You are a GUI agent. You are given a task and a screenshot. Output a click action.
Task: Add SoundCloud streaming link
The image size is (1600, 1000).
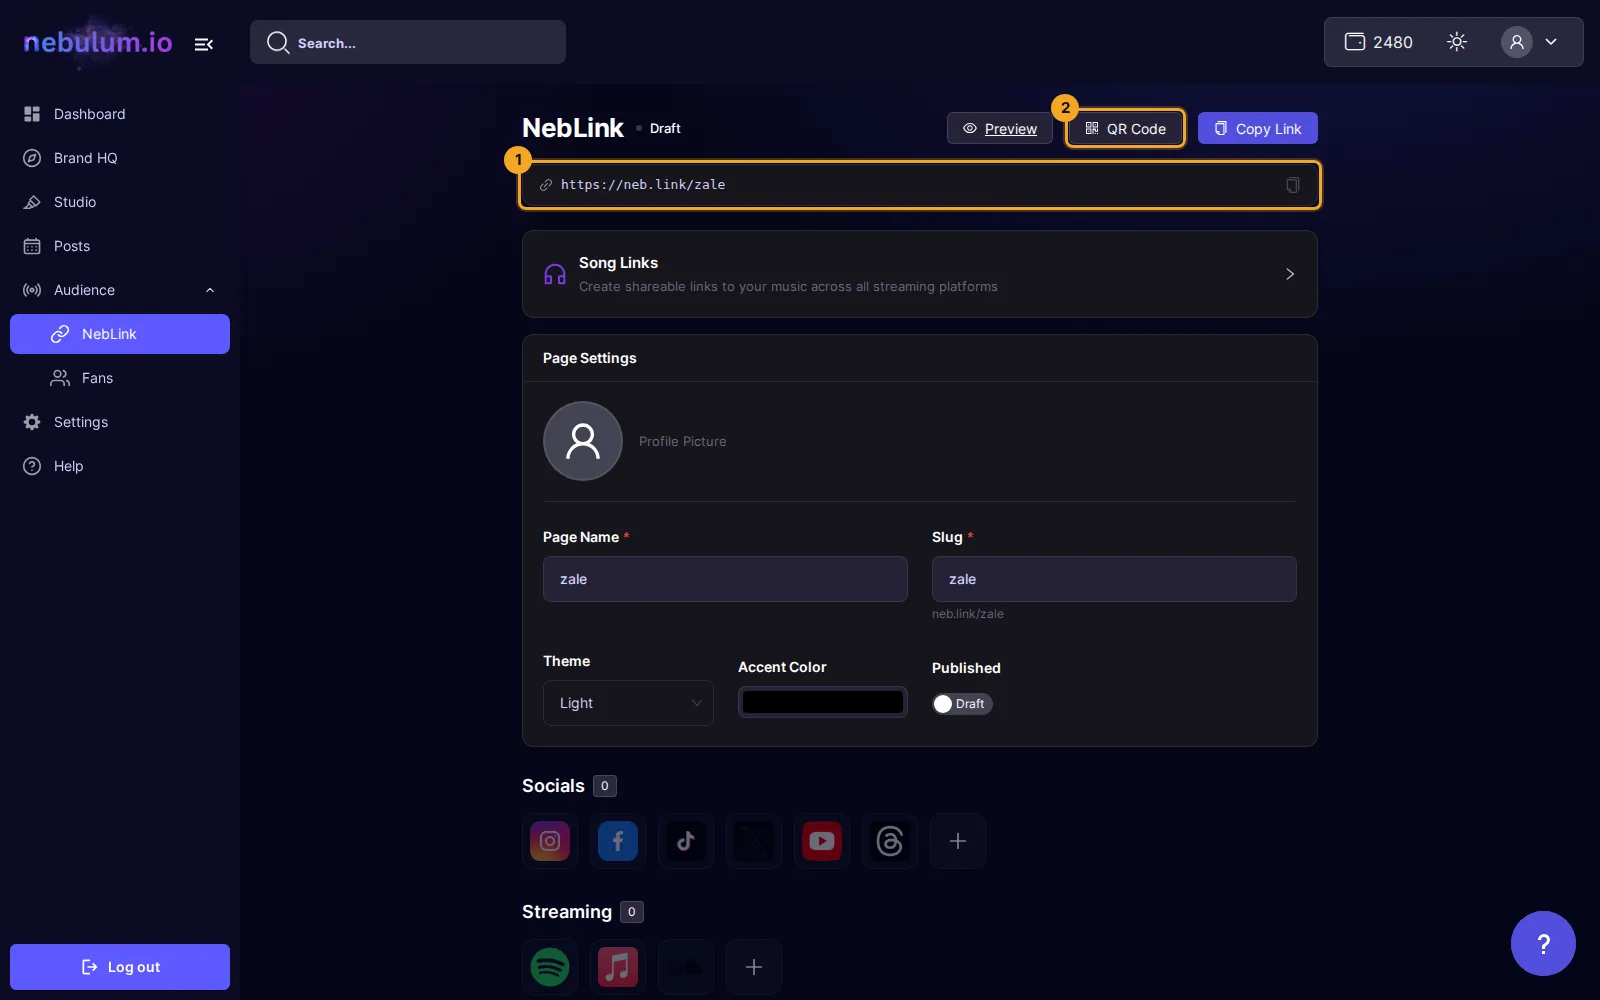click(686, 967)
